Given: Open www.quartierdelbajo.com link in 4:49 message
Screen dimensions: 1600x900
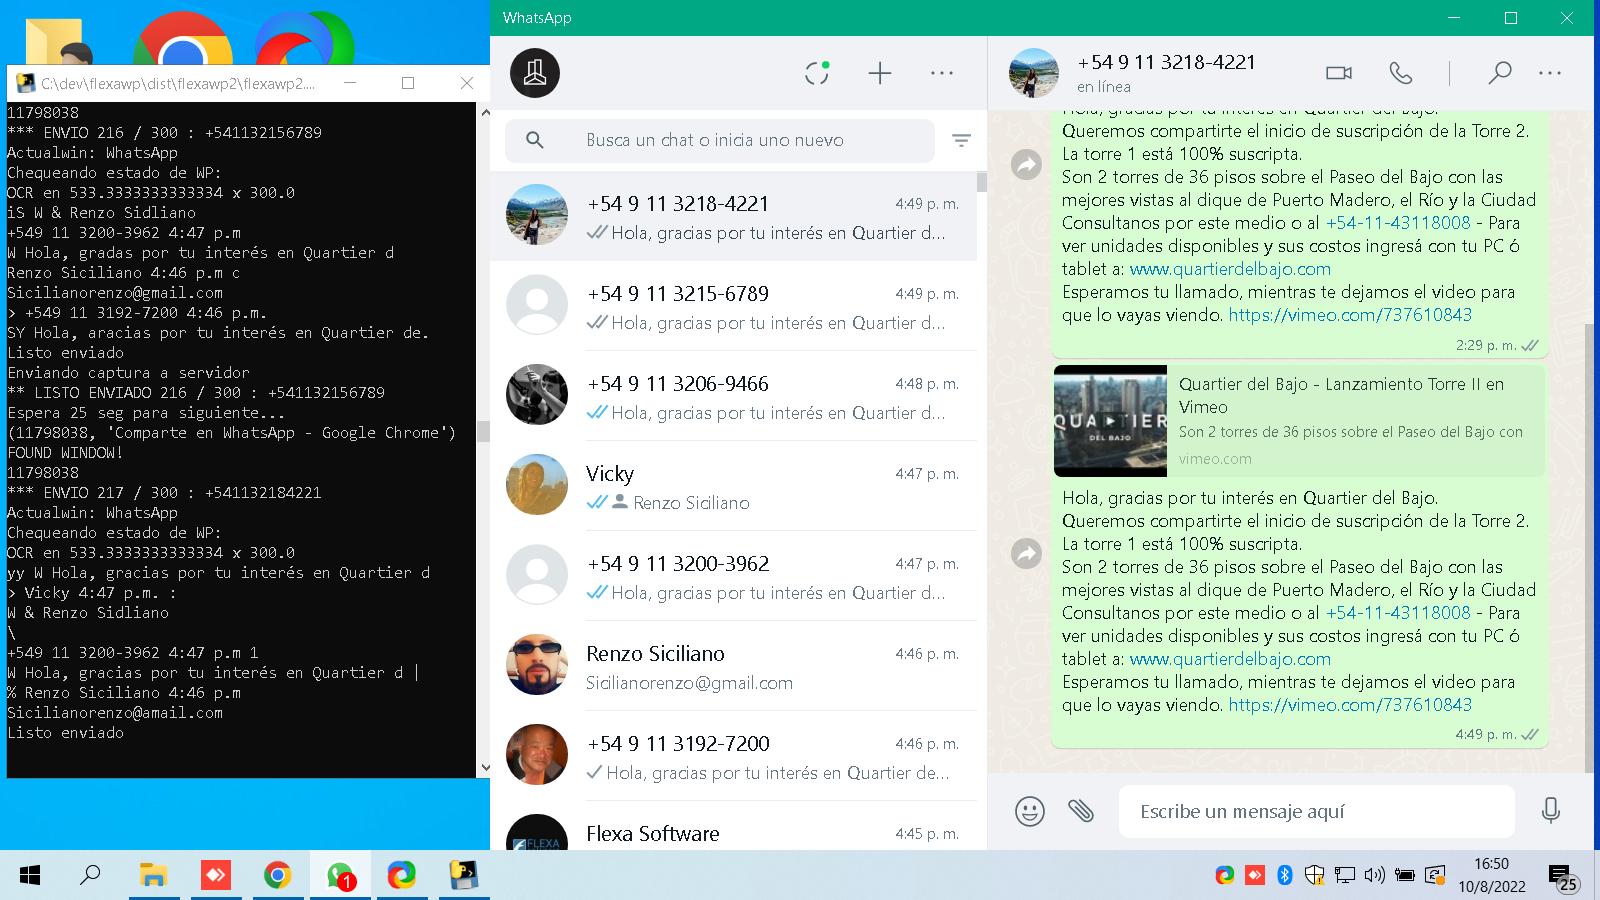Looking at the screenshot, I should (1230, 659).
